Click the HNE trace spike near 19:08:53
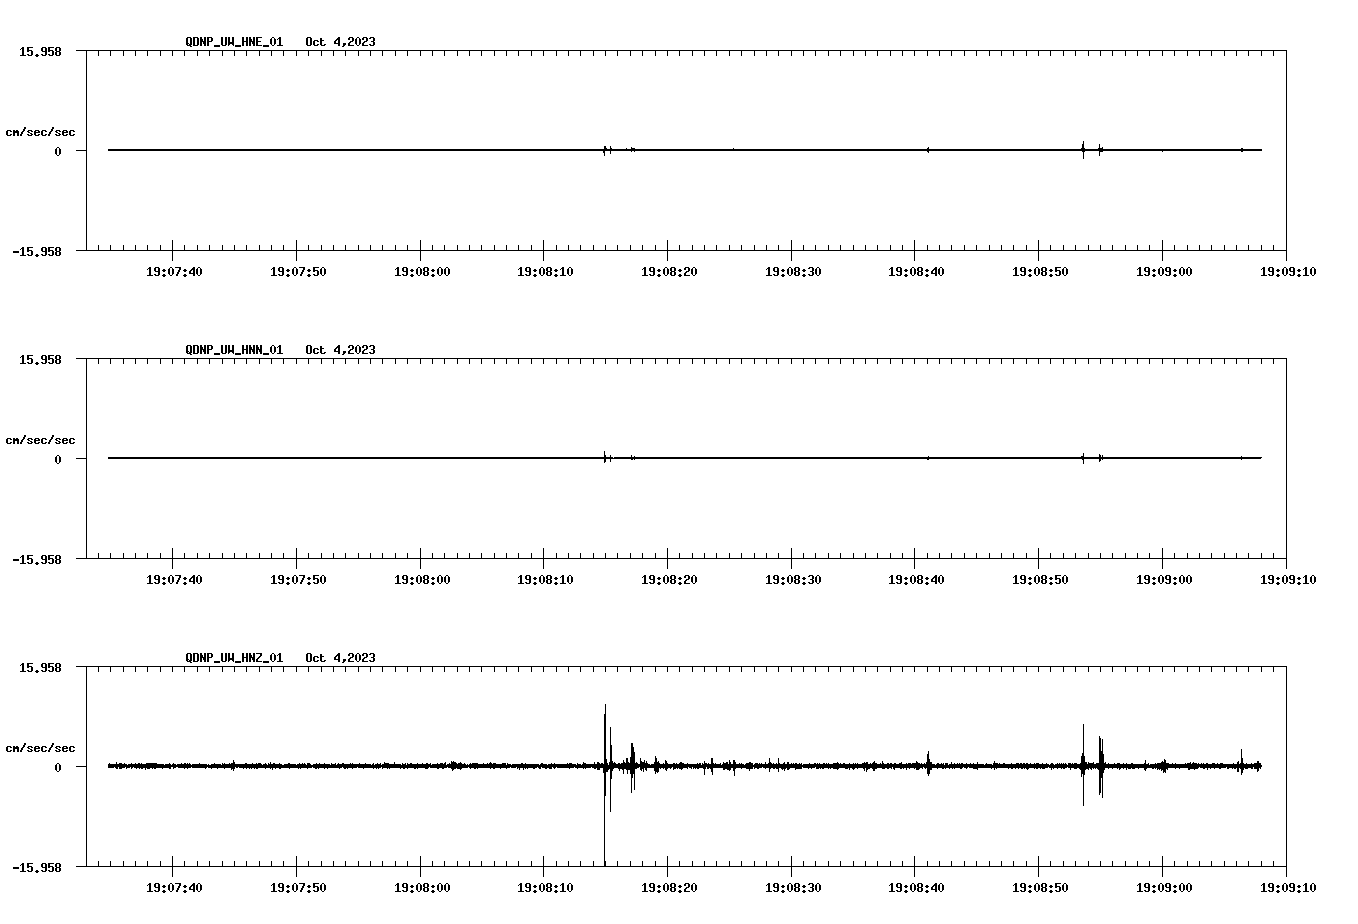 click(1083, 150)
